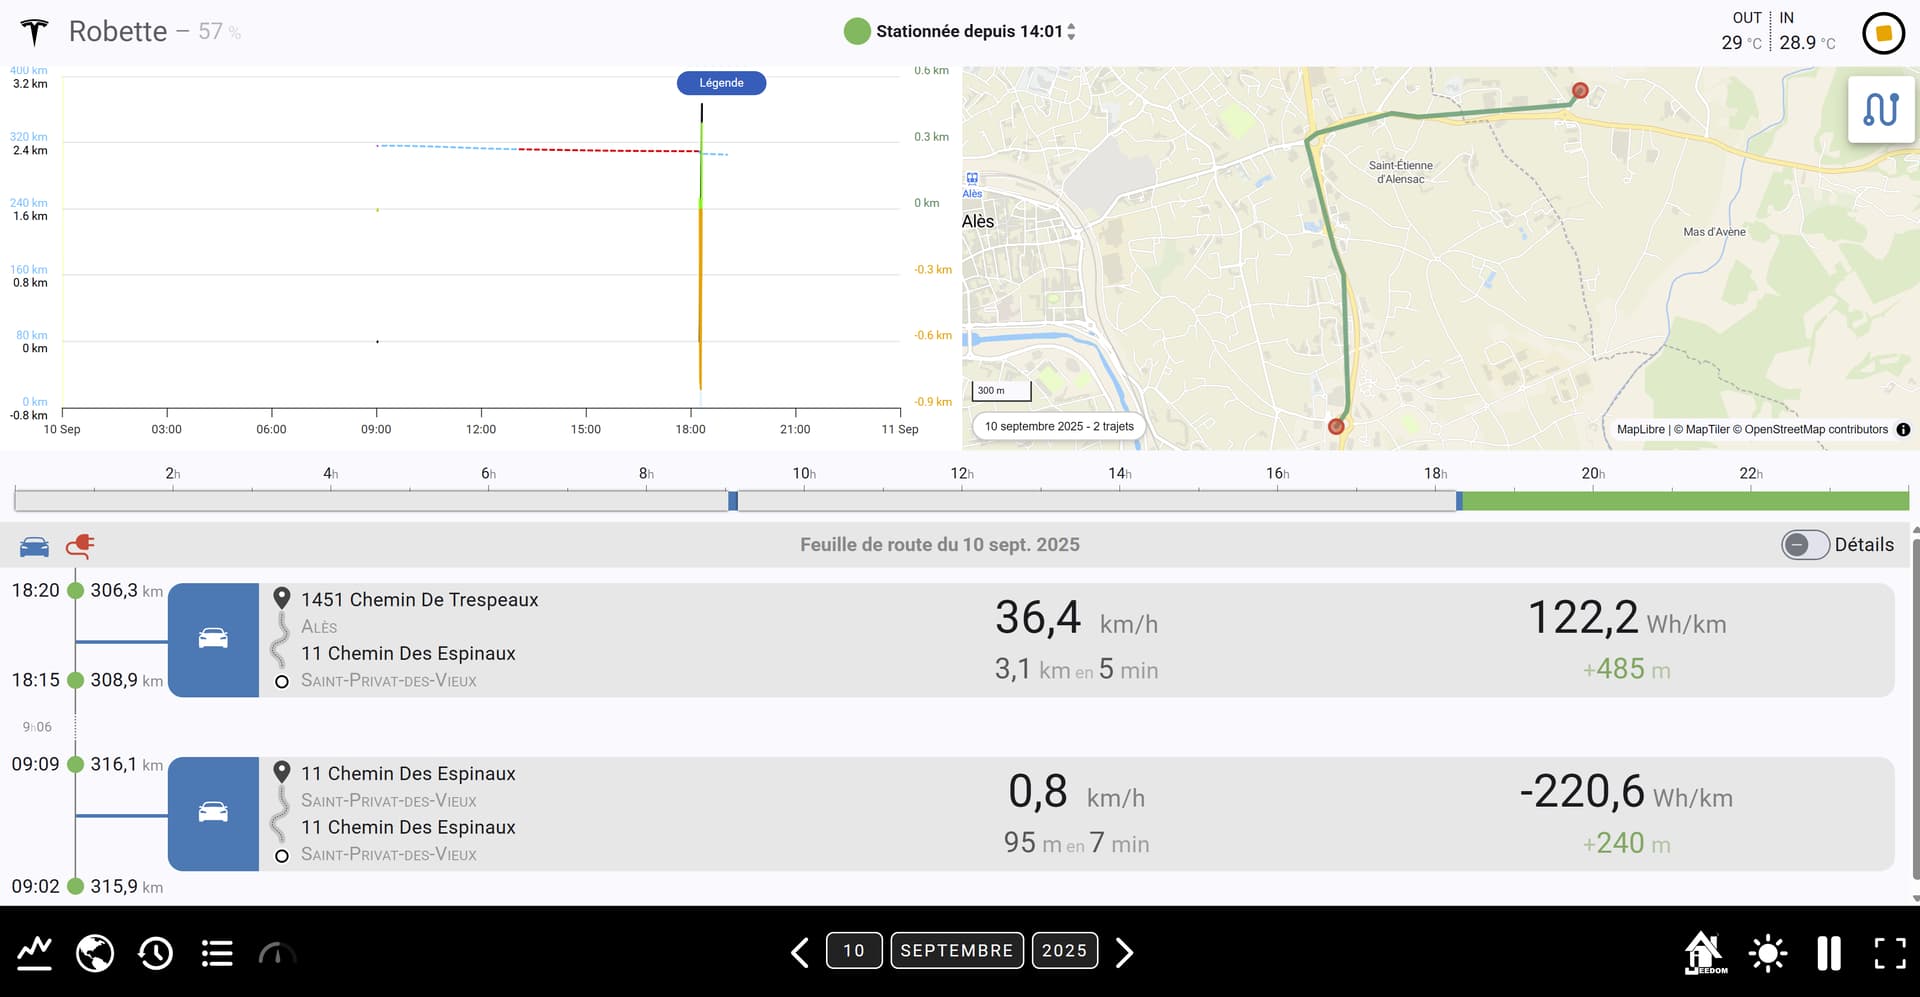Screen dimensions: 1920x997
Task: Open the 2025 year selector
Action: 1064,950
